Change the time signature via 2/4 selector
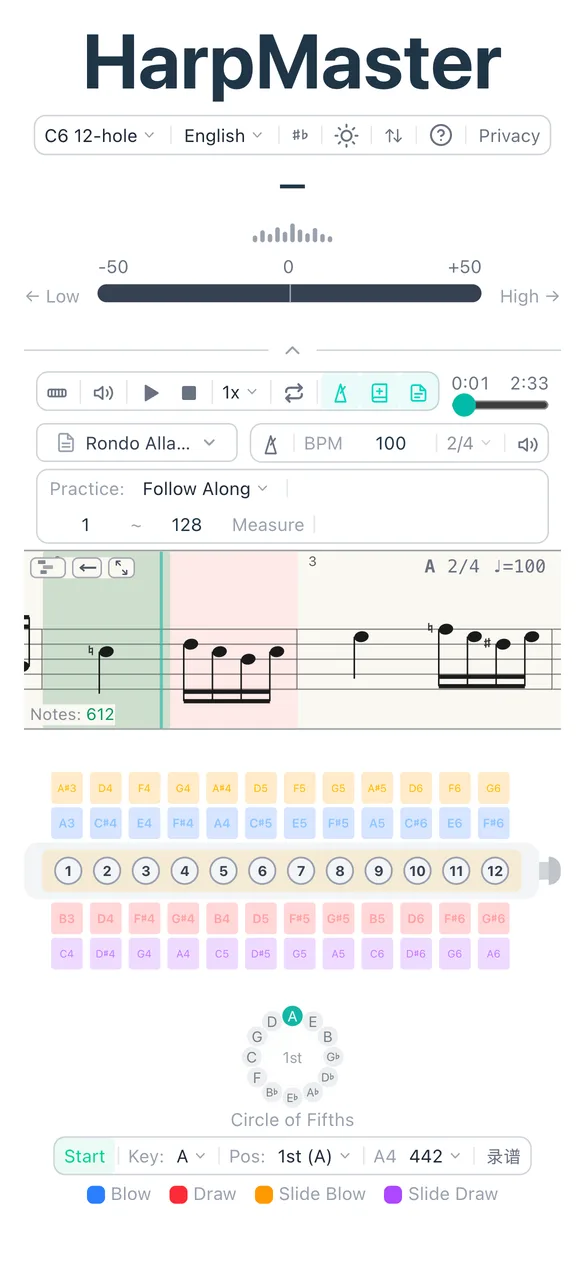585x1266 pixels. coord(467,442)
